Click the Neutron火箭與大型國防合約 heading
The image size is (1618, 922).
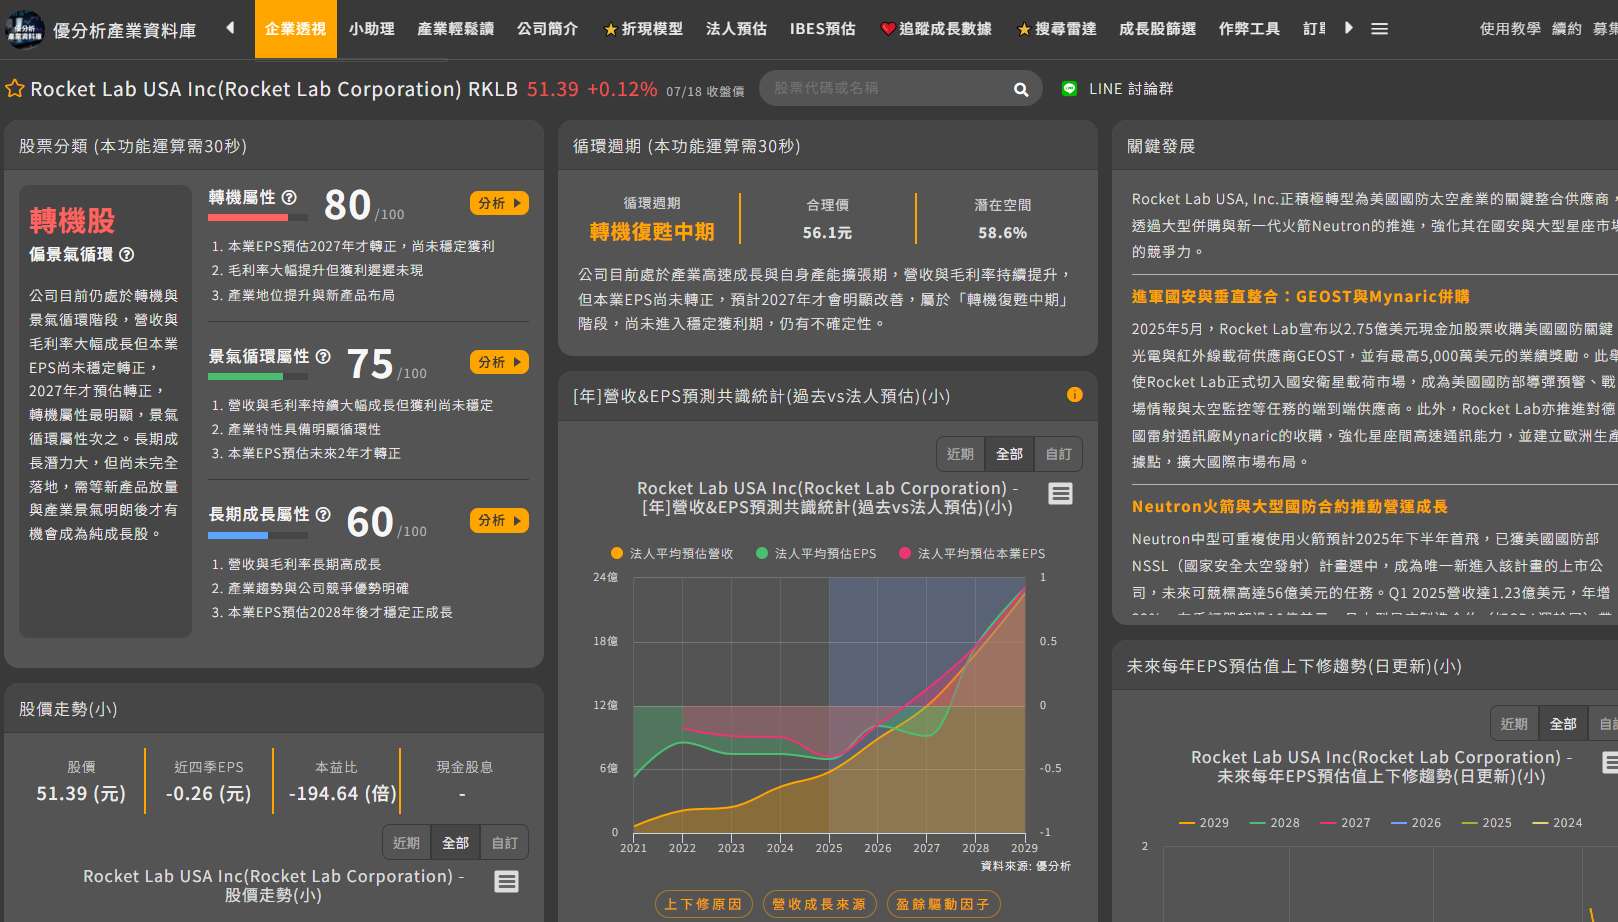click(x=1289, y=506)
